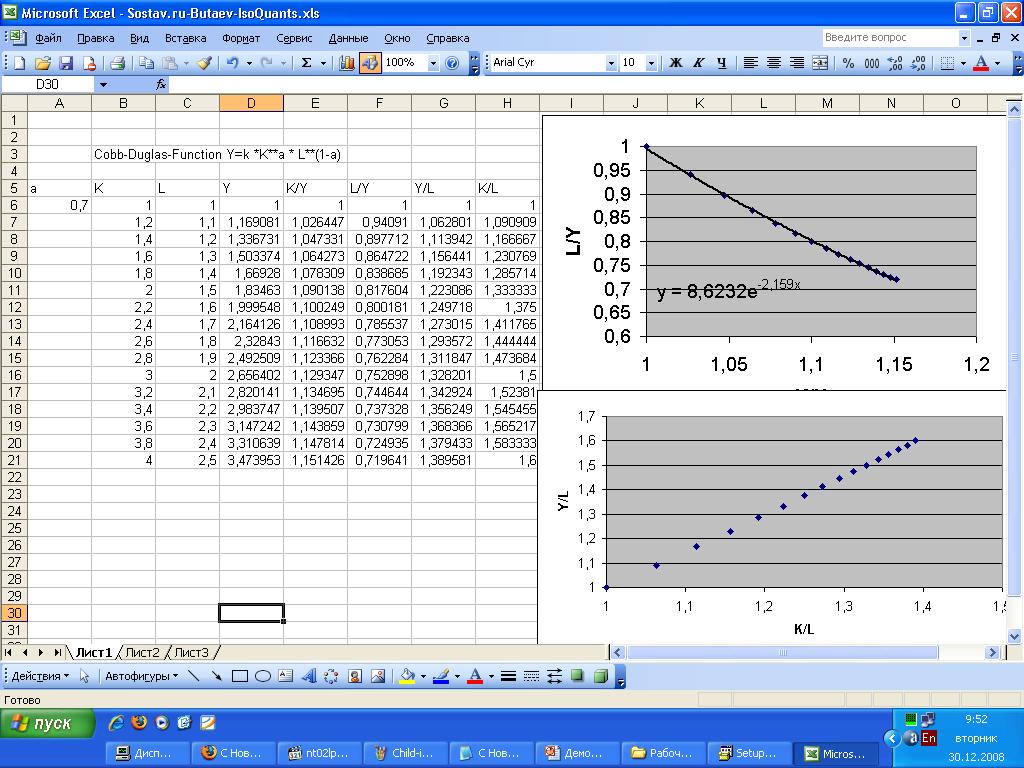
Task: Open the Chart Wizard
Action: coord(347,63)
